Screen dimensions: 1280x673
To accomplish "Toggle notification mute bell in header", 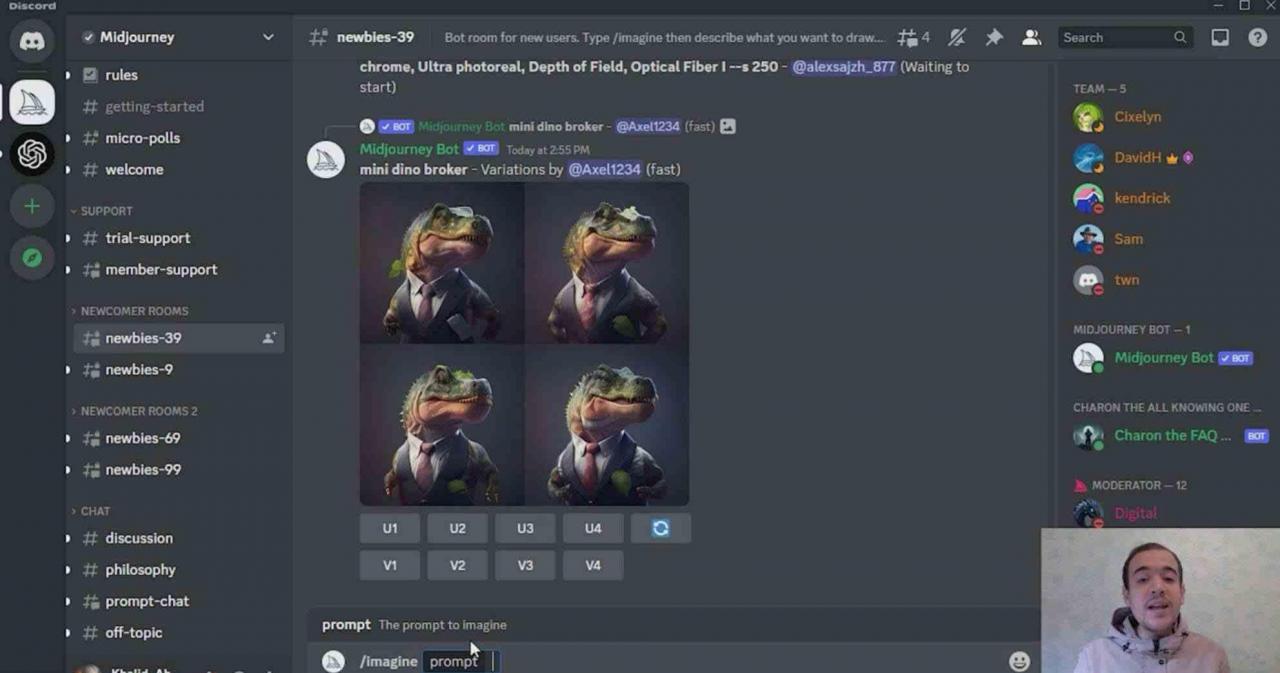I will coord(957,38).
